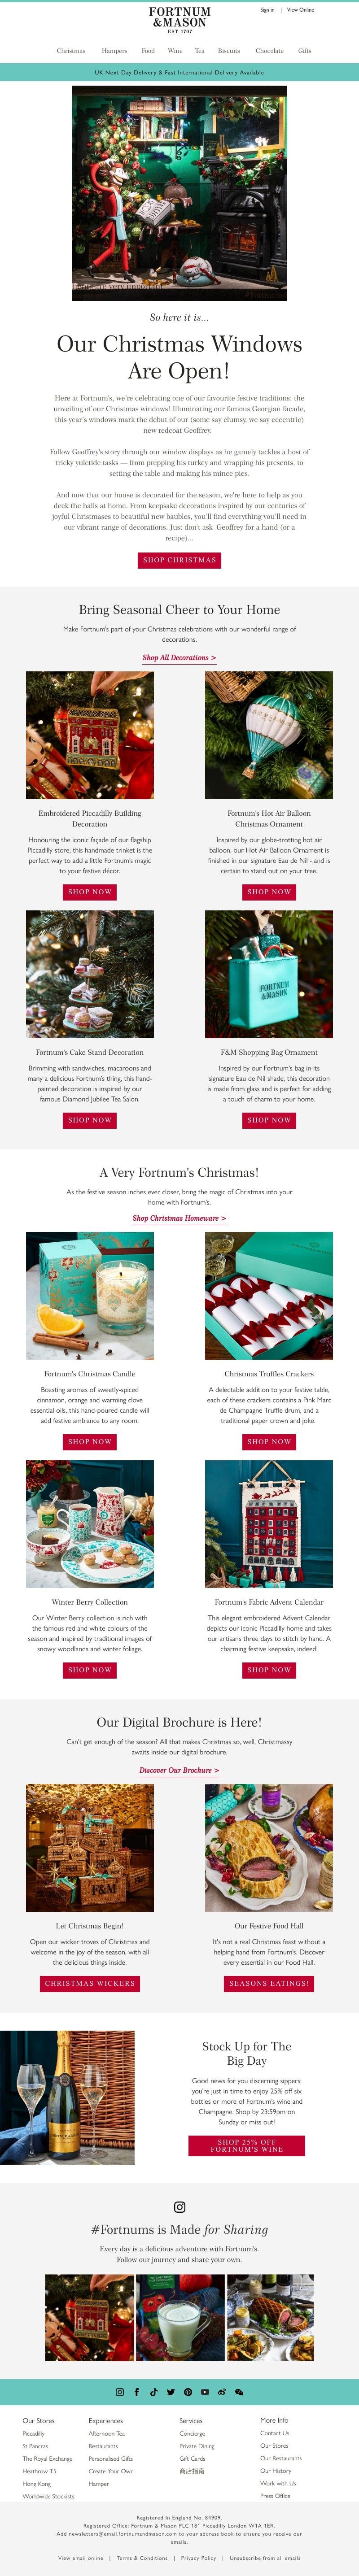Viewport: 359px width, 2576px height.
Task: Click the CHRISTMAS WICKERS button
Action: pos(90,1983)
